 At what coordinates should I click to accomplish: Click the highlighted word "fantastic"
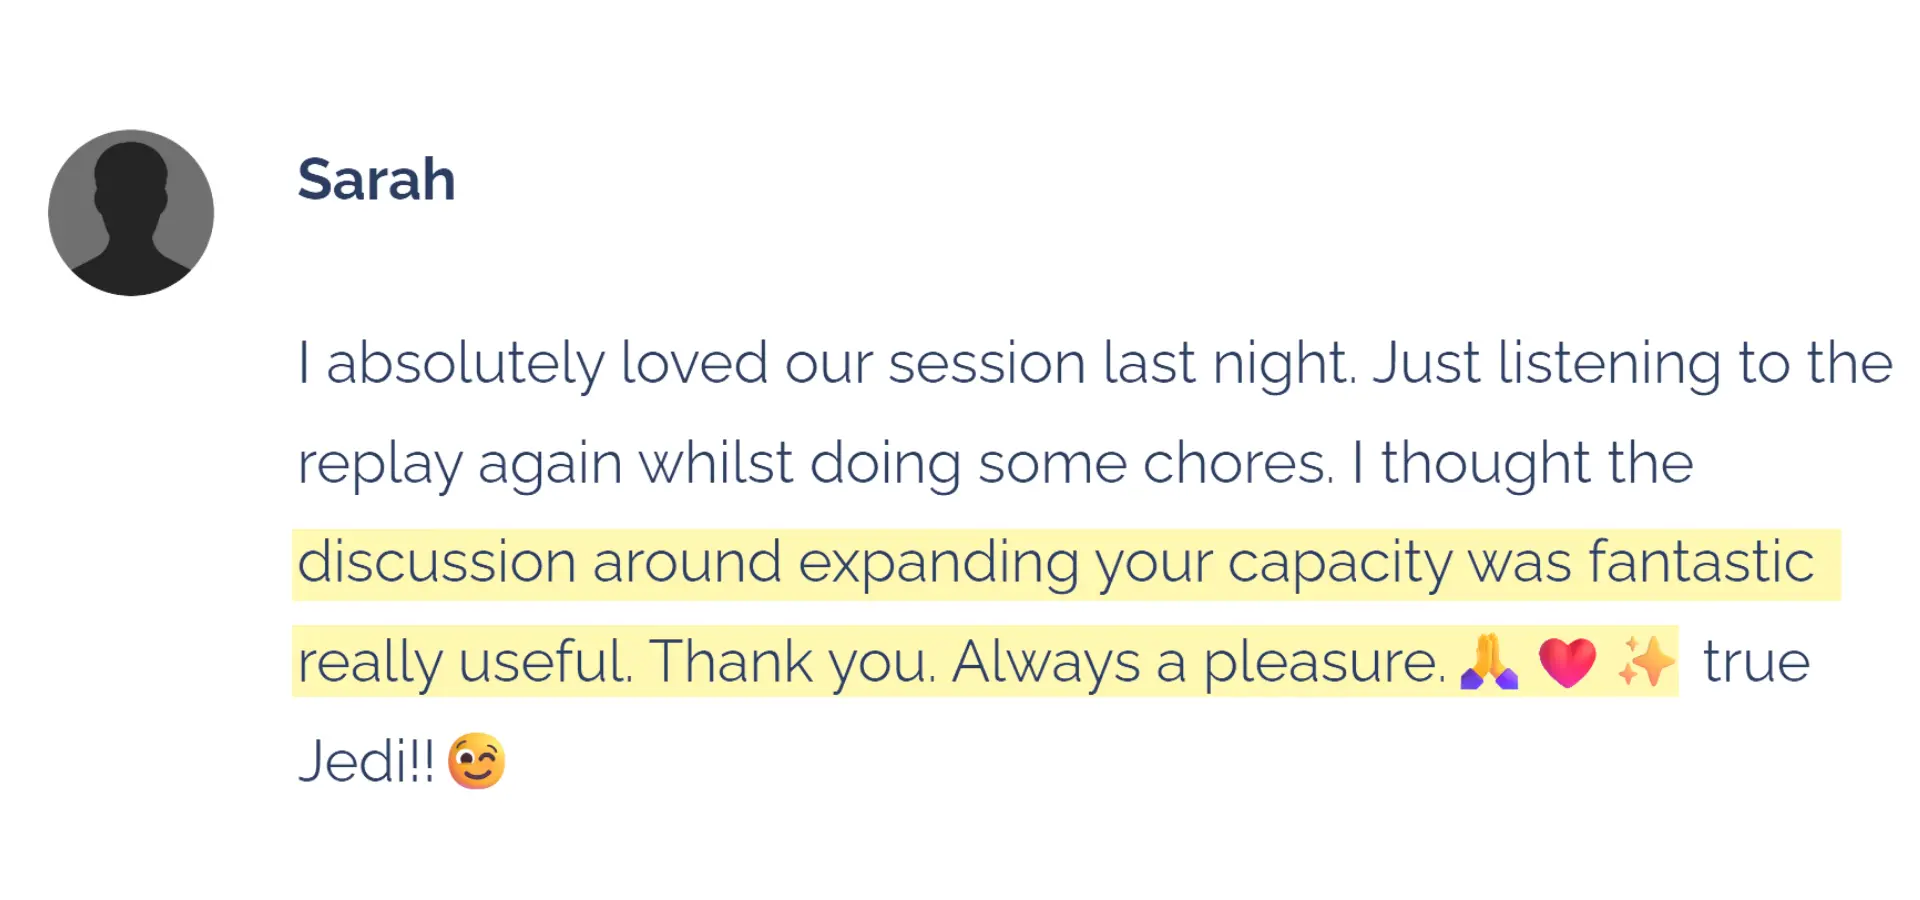click(1700, 562)
